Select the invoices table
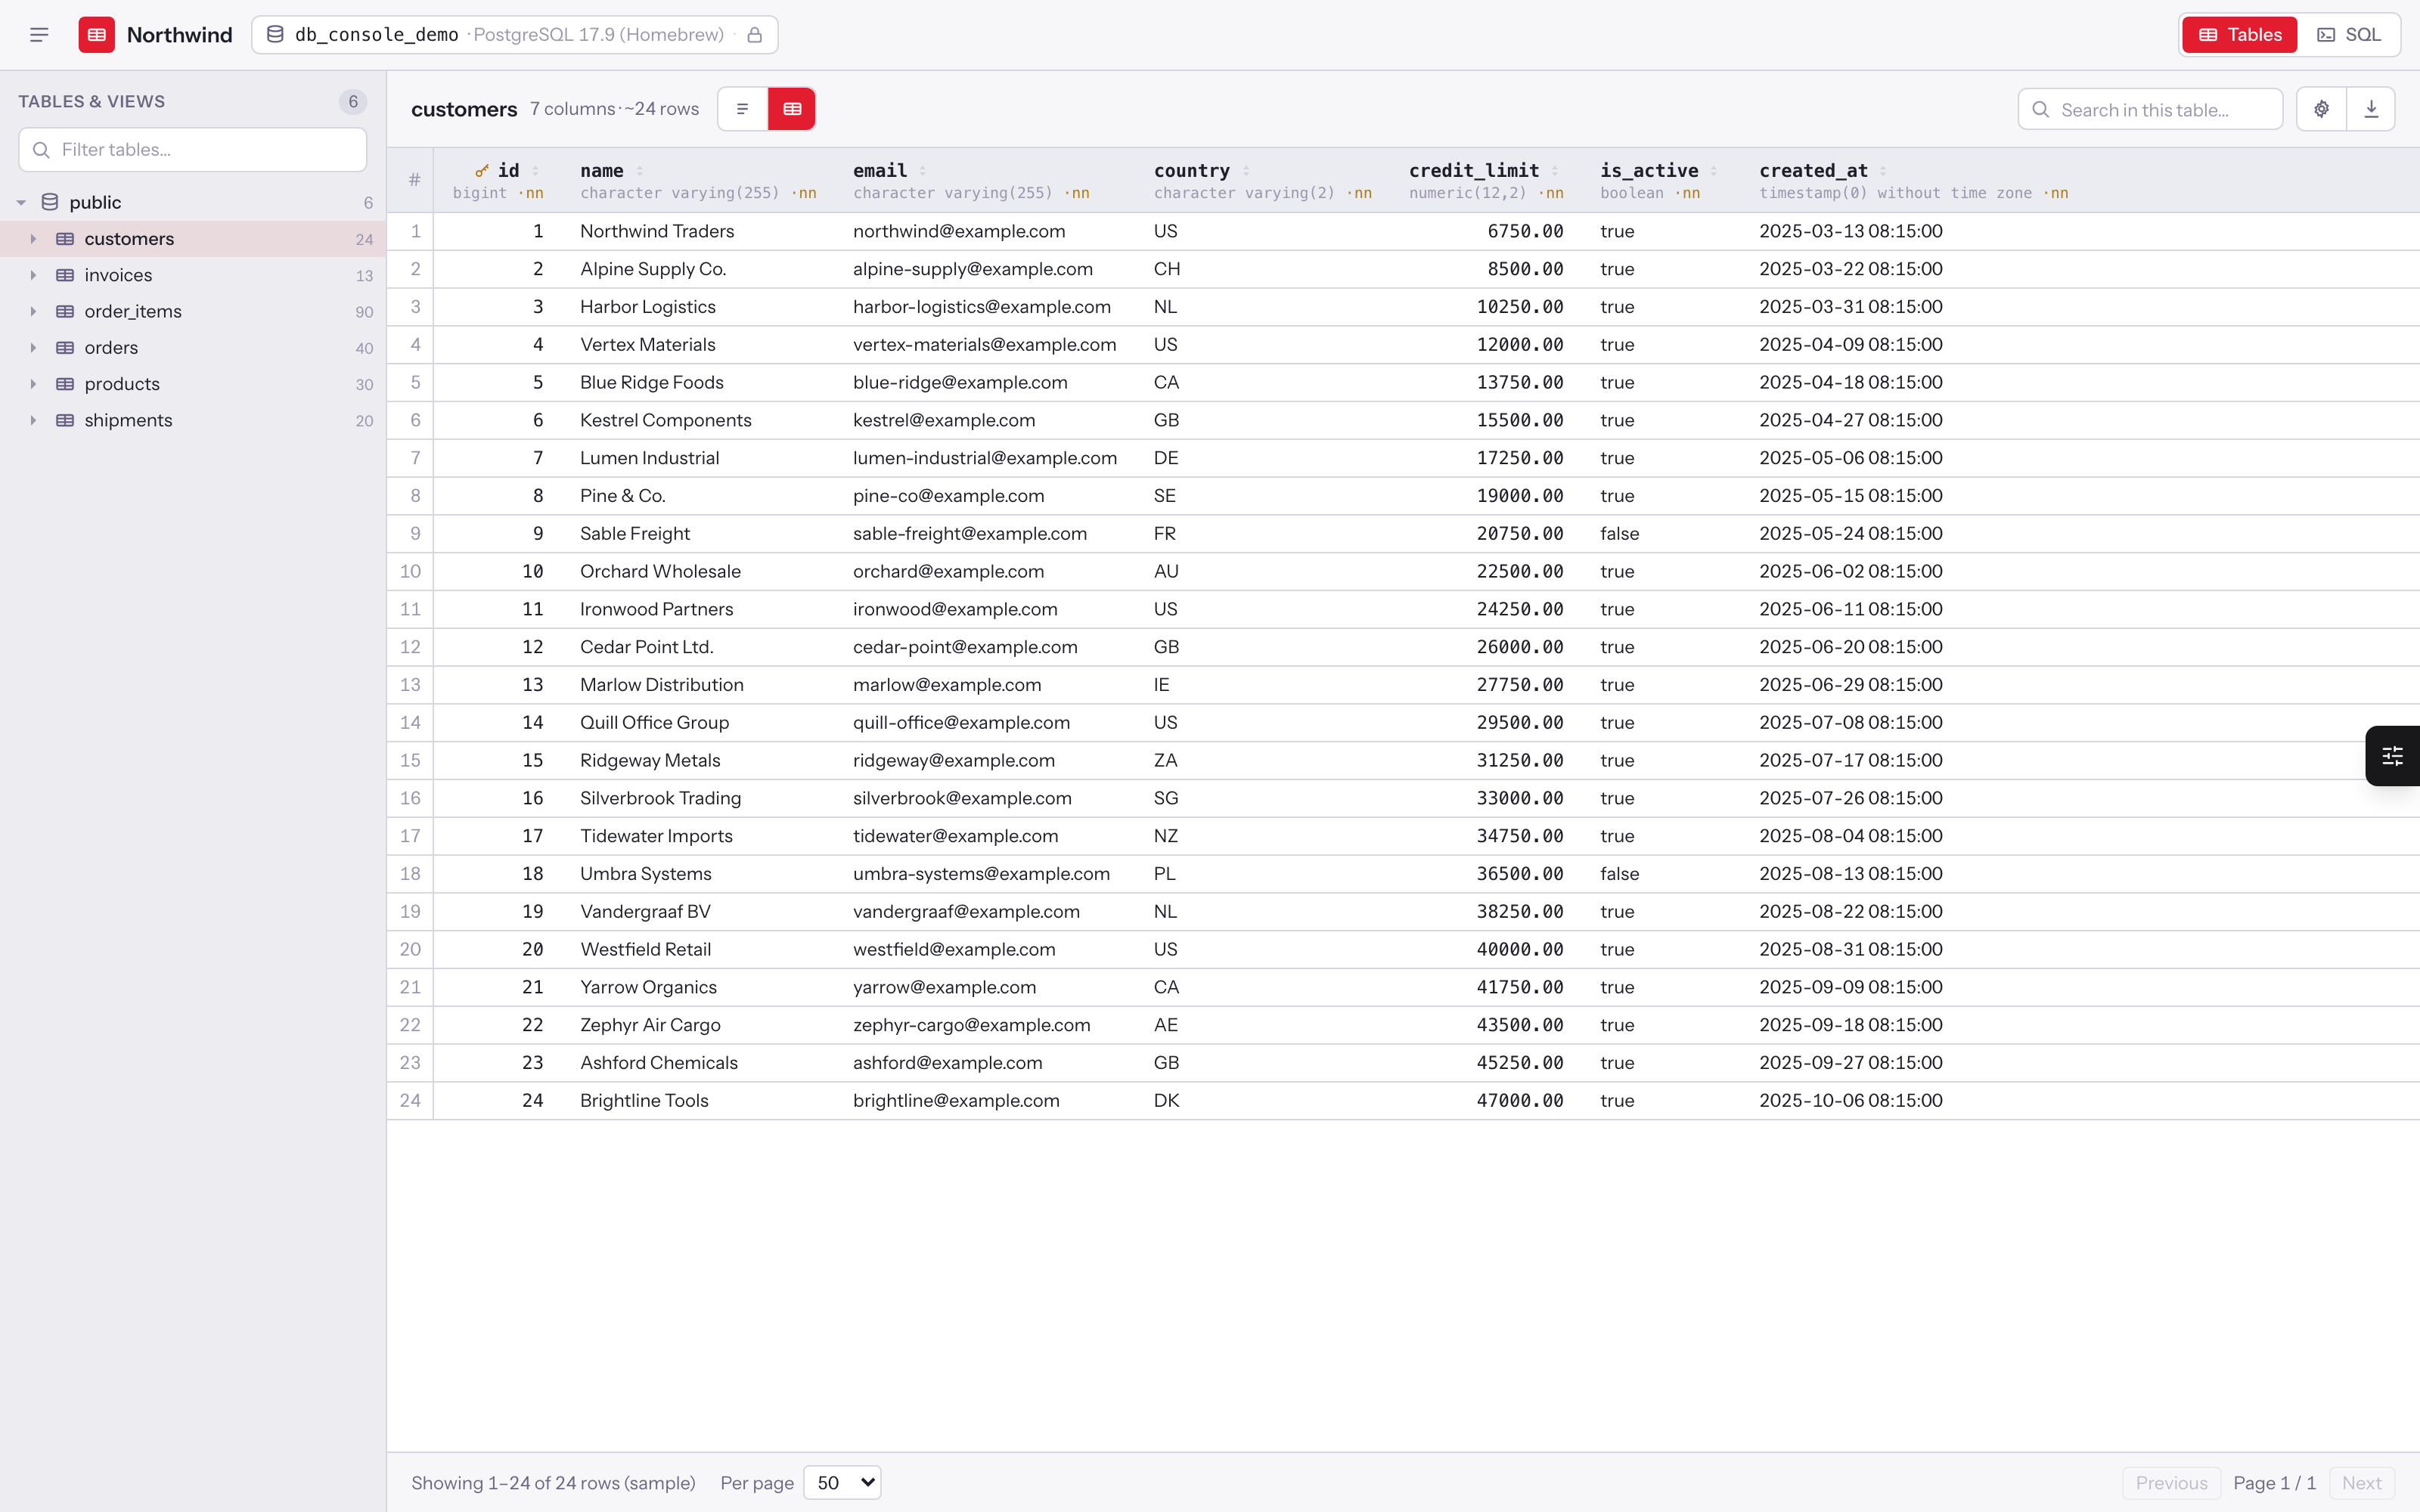The height and width of the screenshot is (1512, 2420). coord(193,275)
